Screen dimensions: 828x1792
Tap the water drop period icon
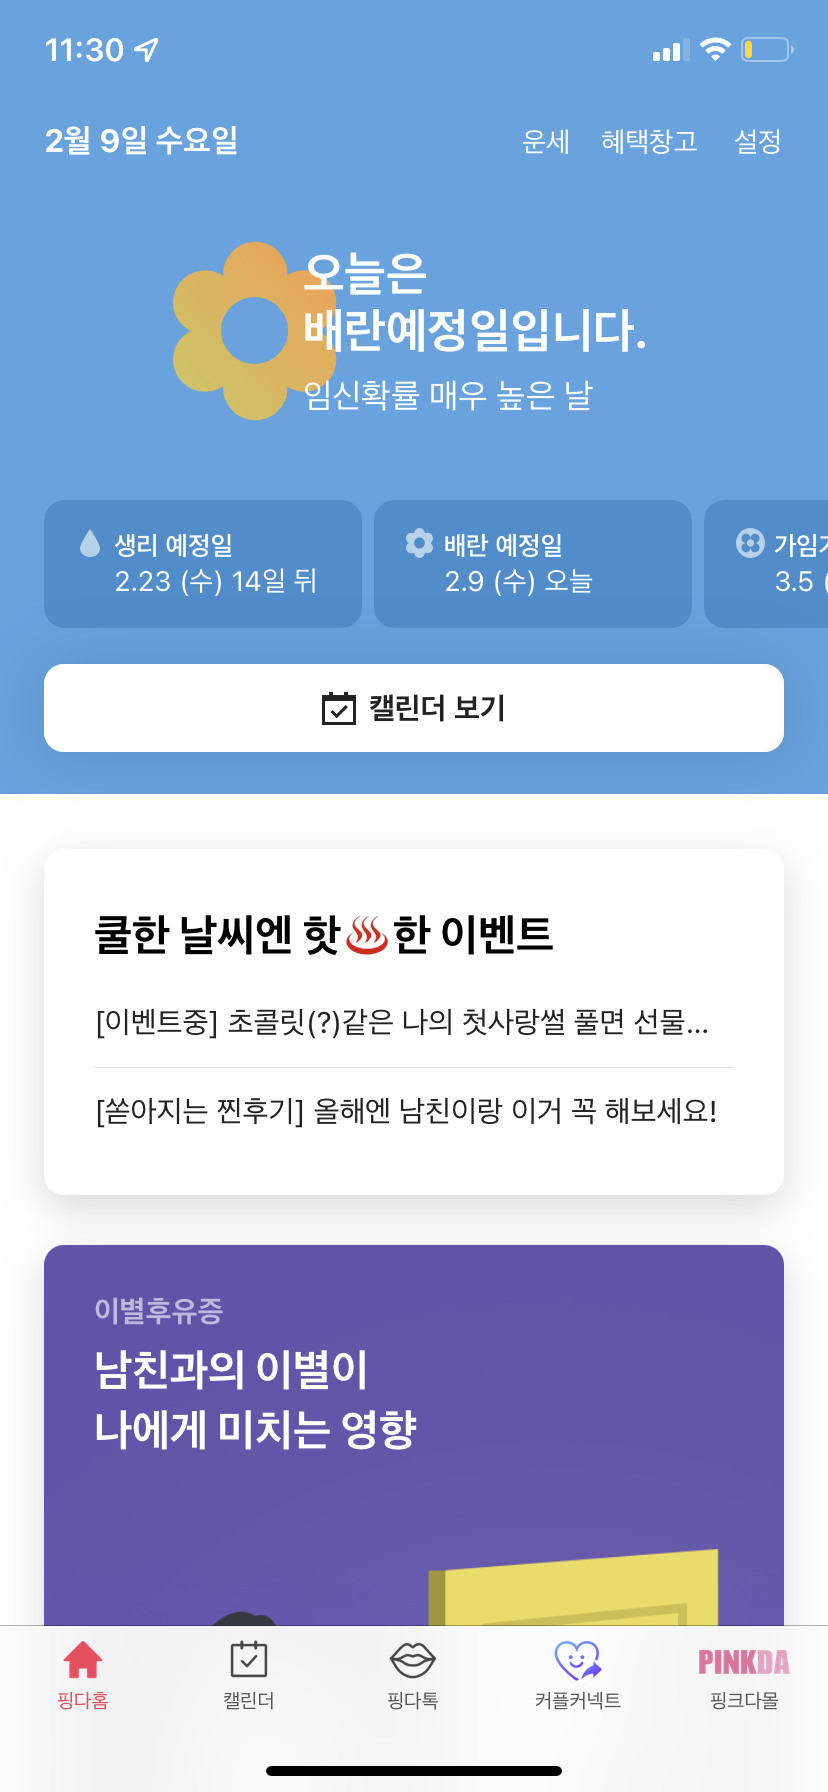point(90,544)
